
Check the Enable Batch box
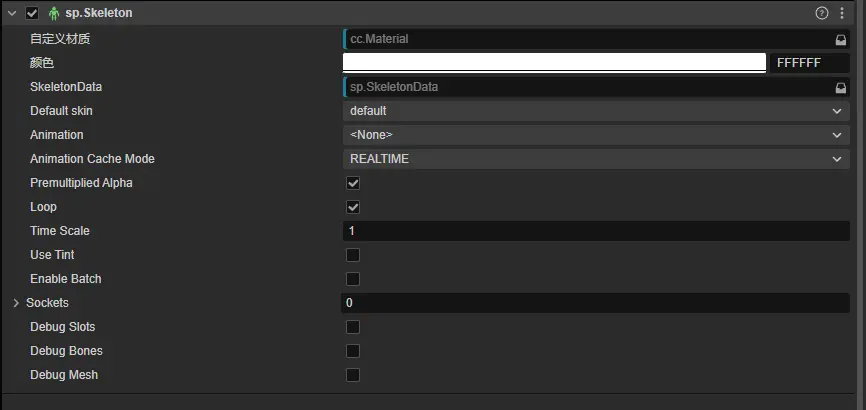point(353,279)
